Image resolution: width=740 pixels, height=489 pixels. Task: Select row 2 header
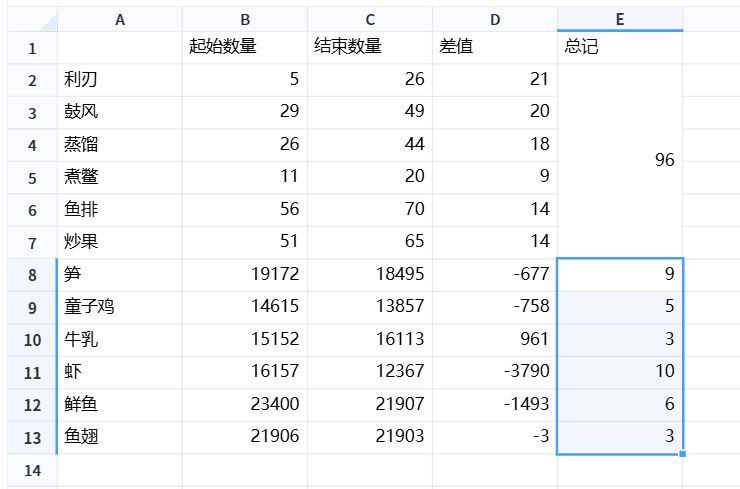[32, 80]
